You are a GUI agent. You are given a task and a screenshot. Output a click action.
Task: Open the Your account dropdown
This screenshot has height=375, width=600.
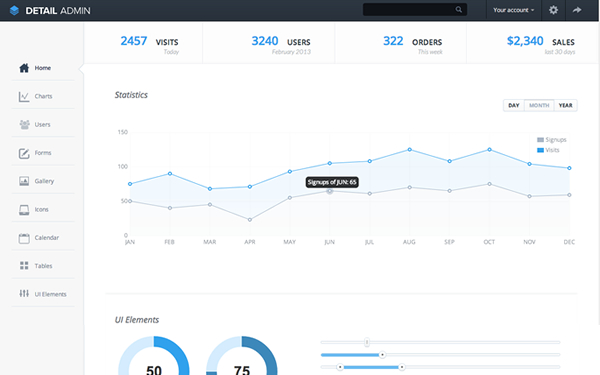513,10
